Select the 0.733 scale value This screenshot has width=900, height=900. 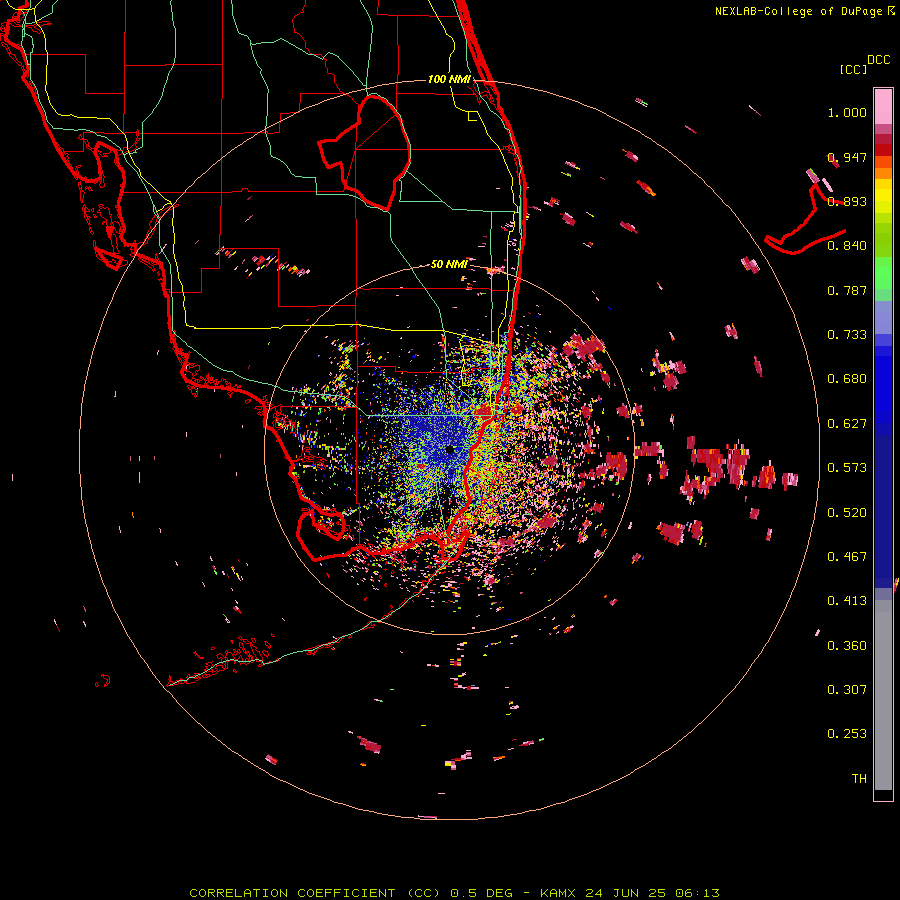point(847,335)
